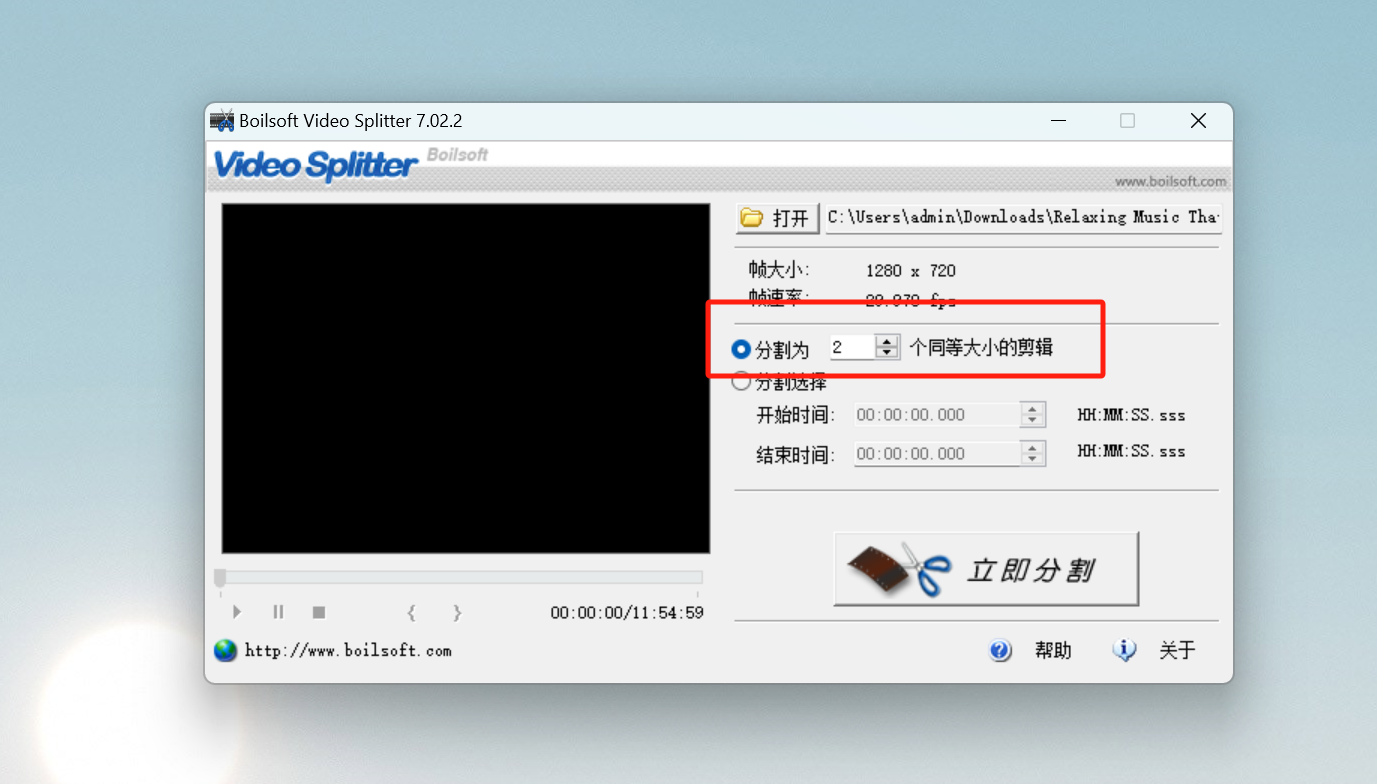This screenshot has width=1377, height=784.
Task: Click the 打开 open file button
Action: pos(777,218)
